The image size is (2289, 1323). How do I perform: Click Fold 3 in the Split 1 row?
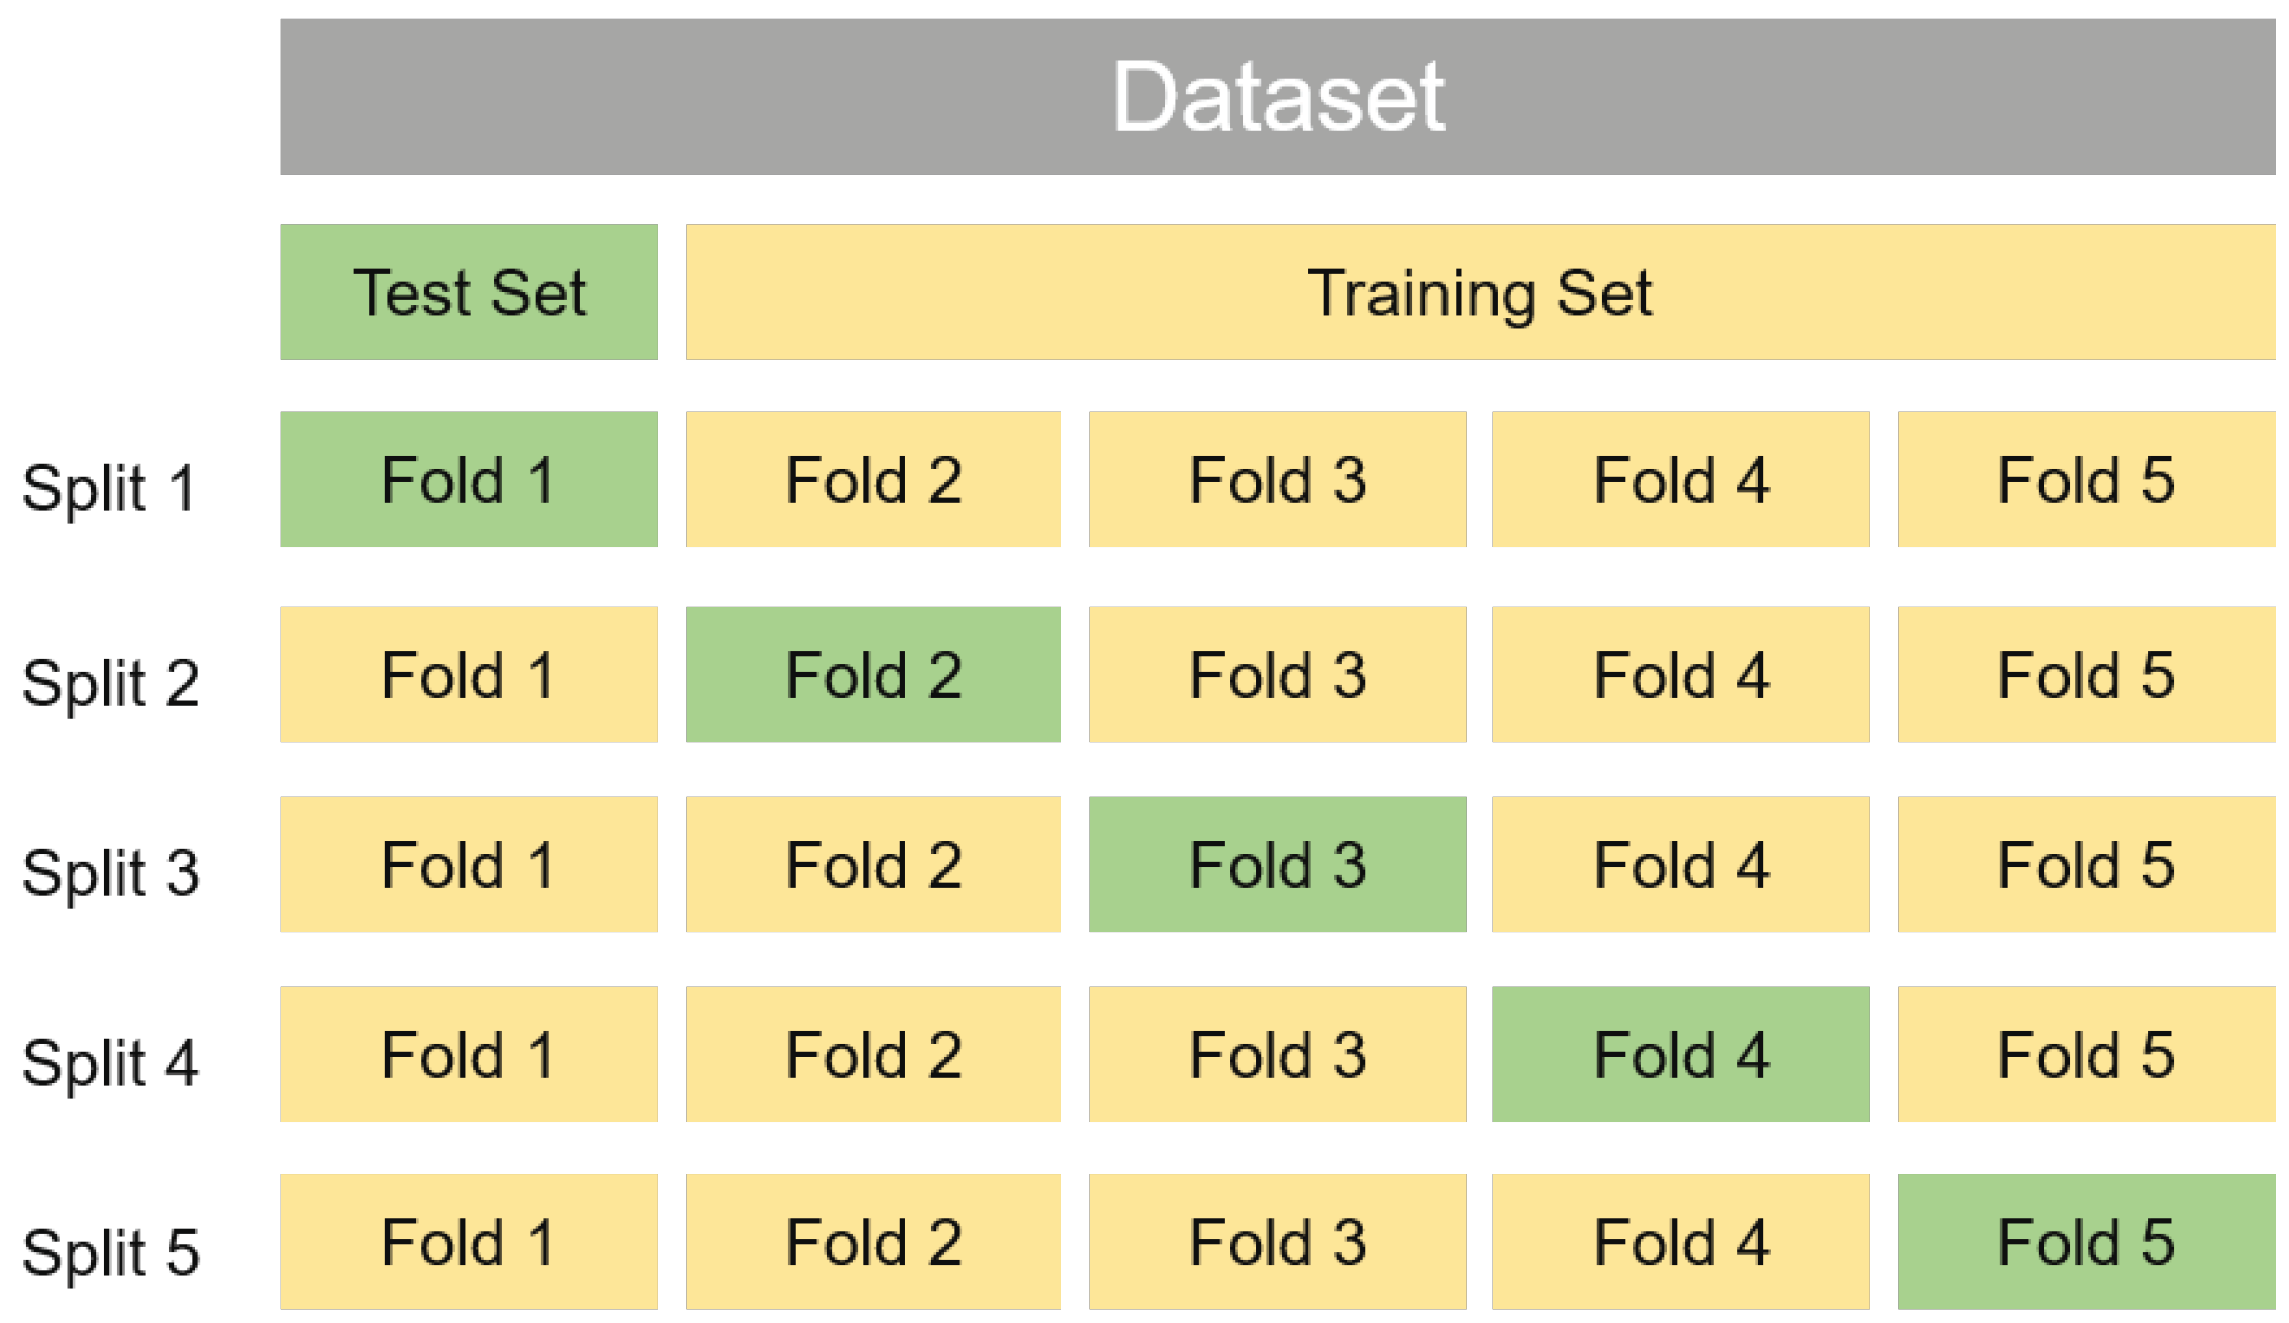1277,479
